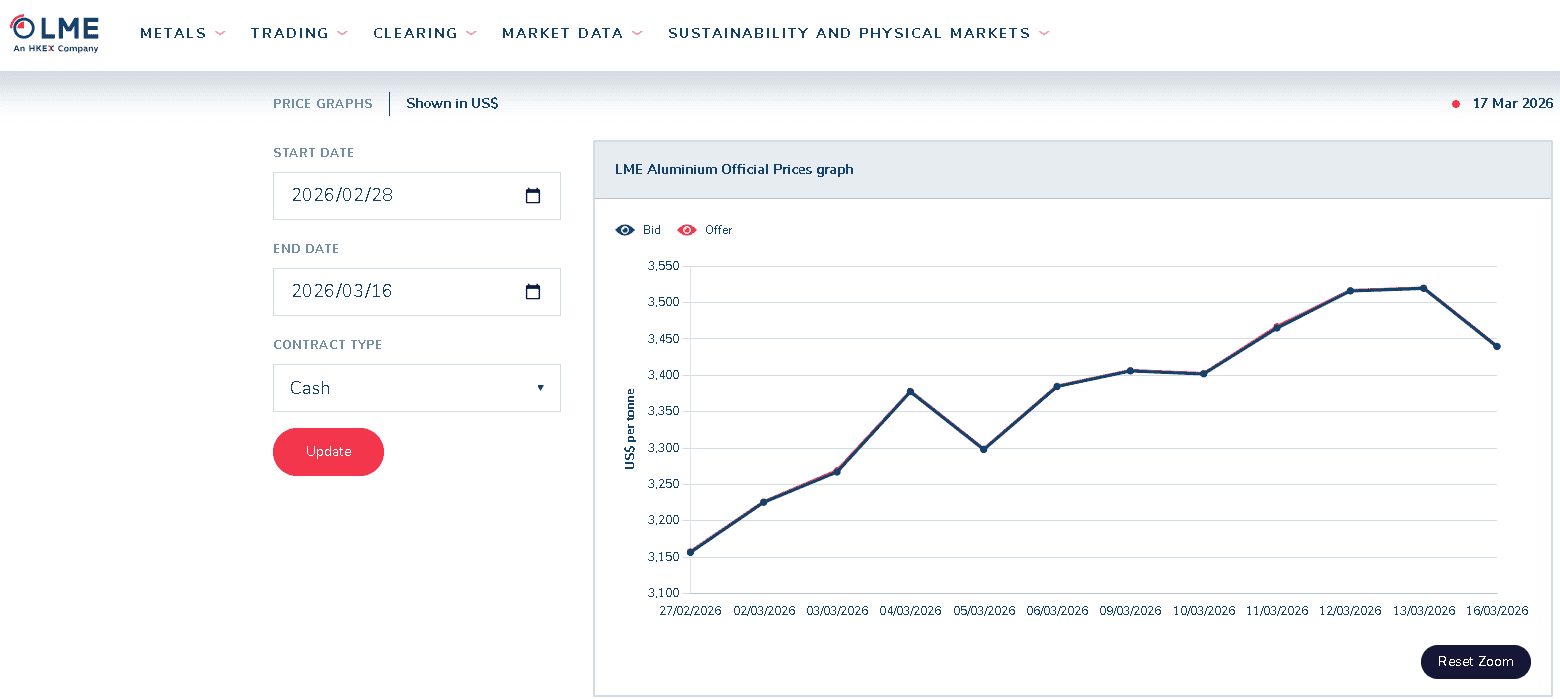The width and height of the screenshot is (1560, 699).
Task: Click the 16/03/2026 final data point
Action: 1497,346
